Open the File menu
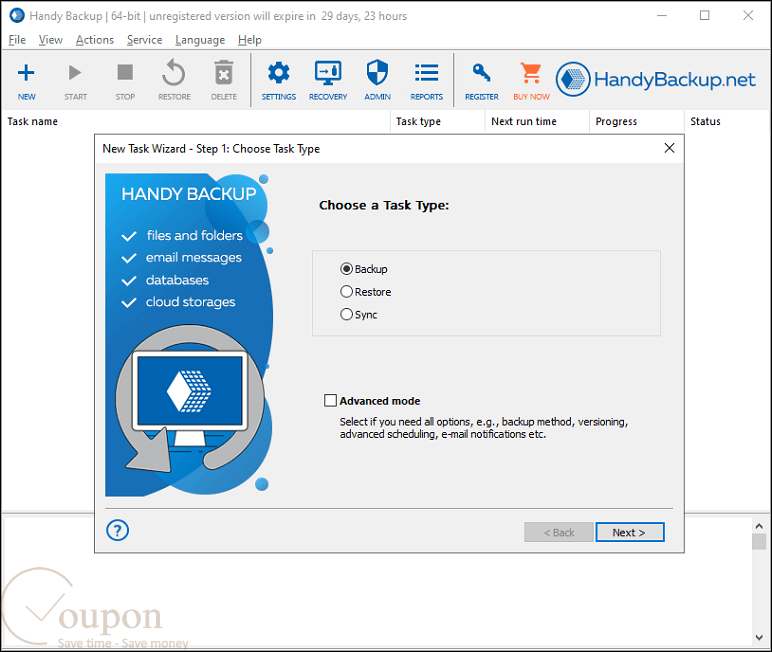Screen dimensions: 772x652 tap(17, 40)
